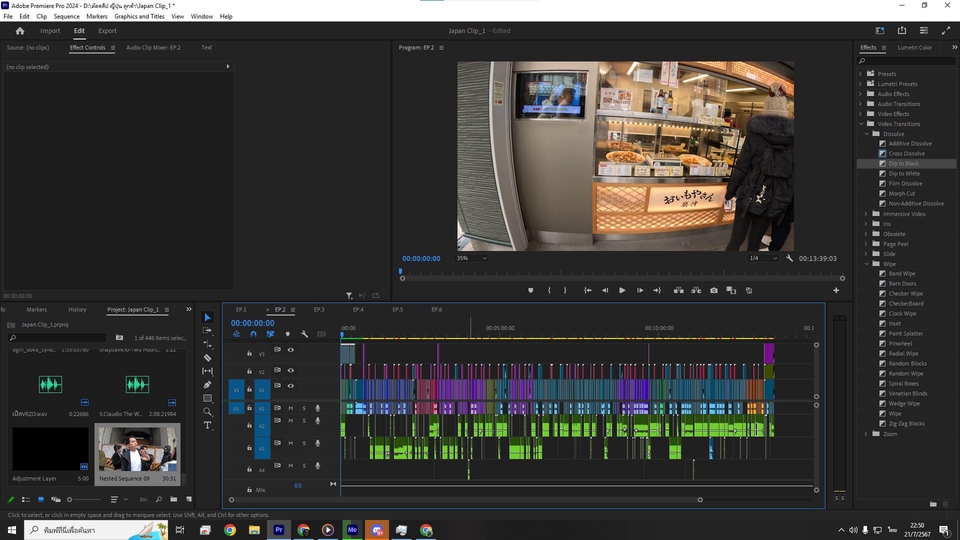
Task: Open timeline display settings wrench
Action: [304, 334]
